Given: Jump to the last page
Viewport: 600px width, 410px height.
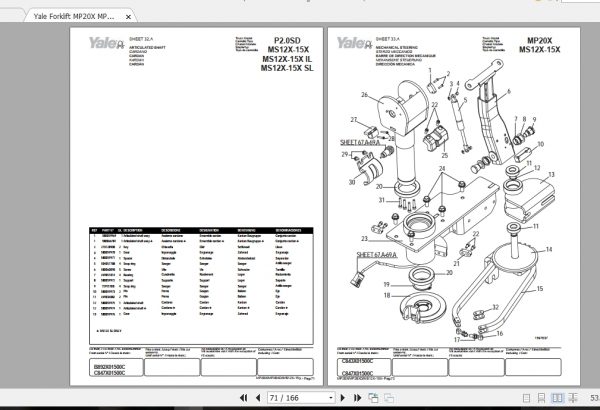Looking at the screenshot, I should 357,398.
